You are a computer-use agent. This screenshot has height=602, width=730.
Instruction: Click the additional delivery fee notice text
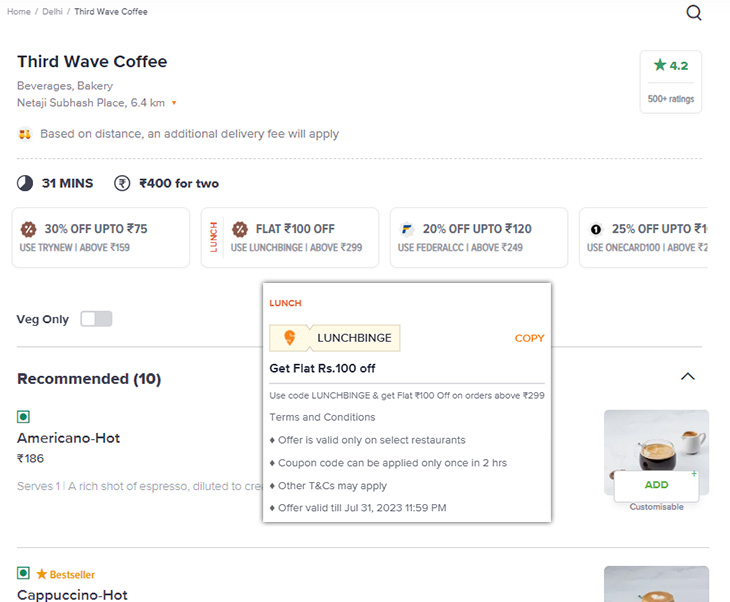pos(189,134)
